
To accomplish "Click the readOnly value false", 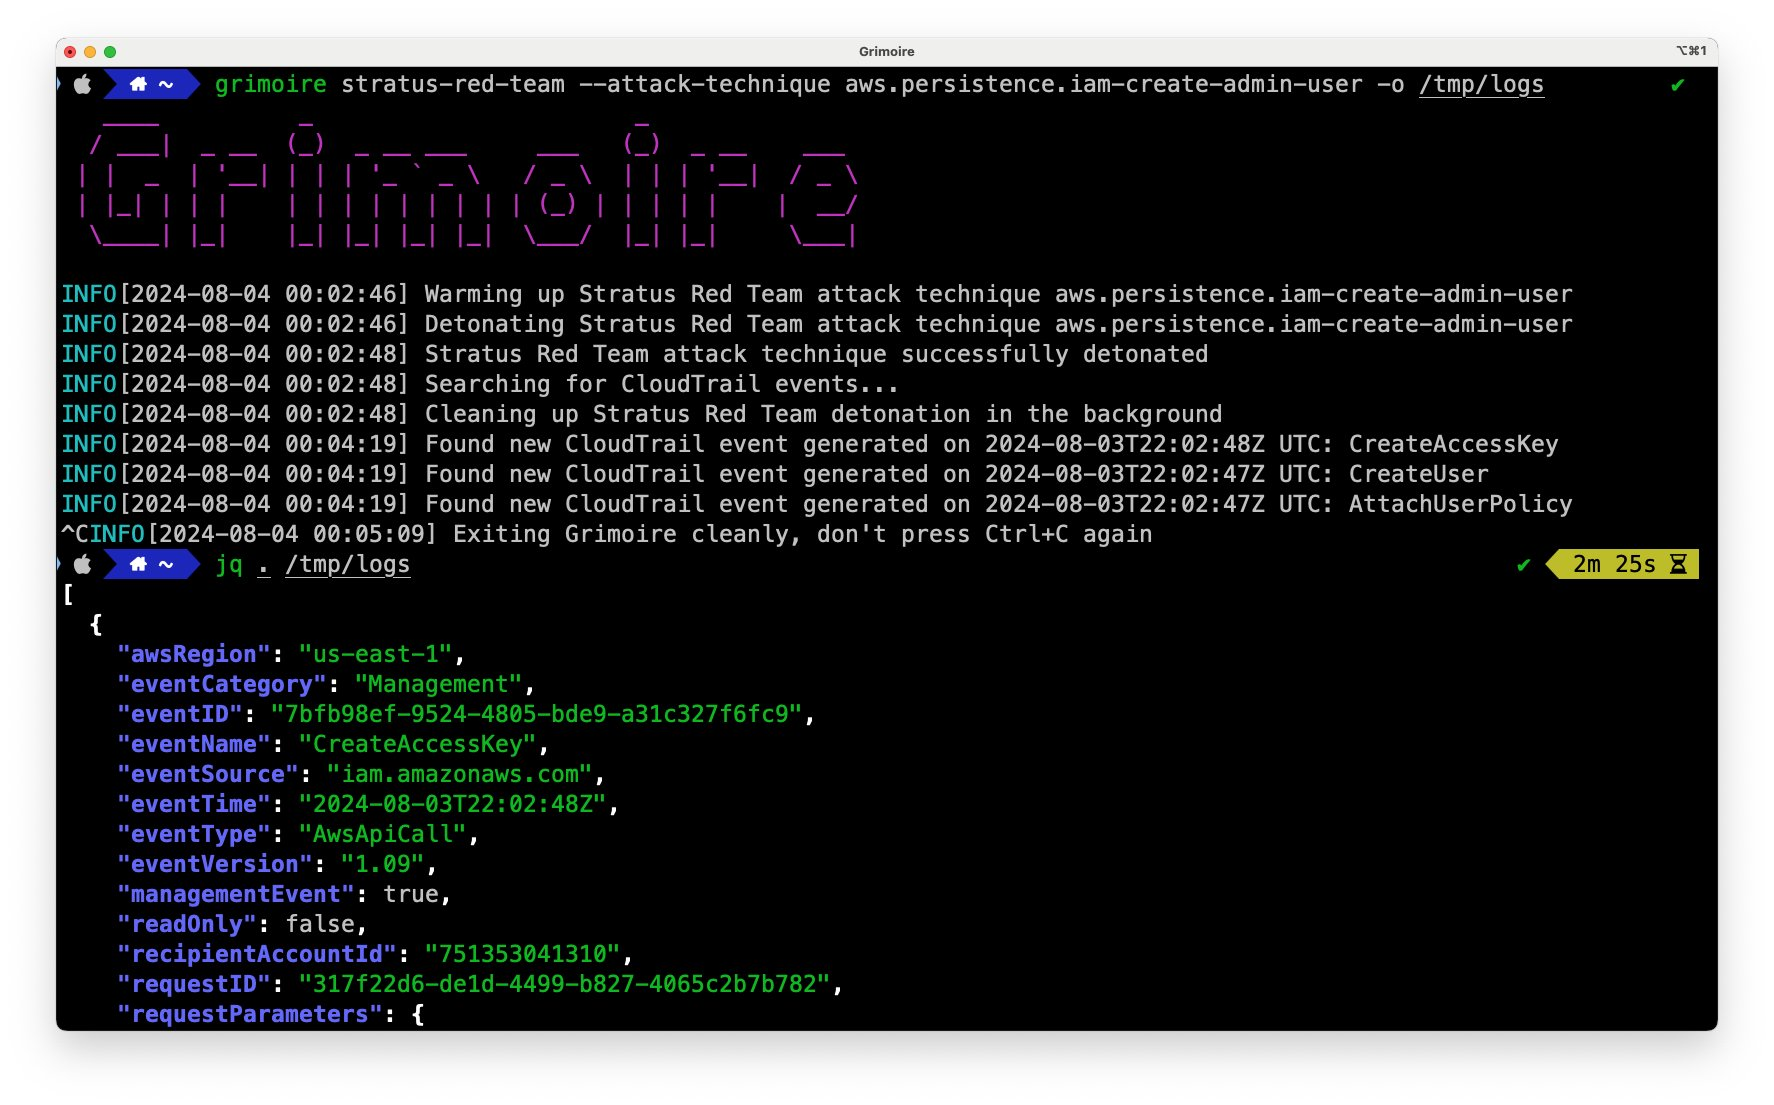I will pyautogui.click(x=320, y=924).
